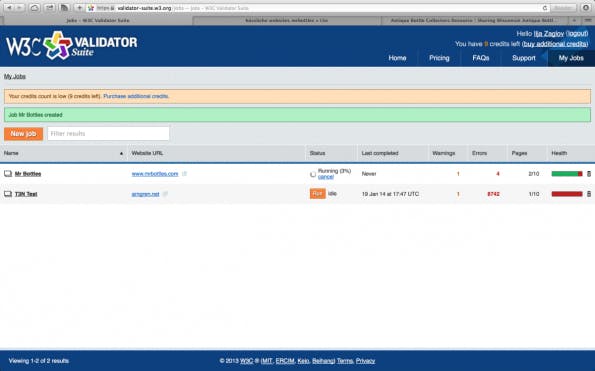Open the www.mrbottles.com link

pyautogui.click(x=155, y=174)
